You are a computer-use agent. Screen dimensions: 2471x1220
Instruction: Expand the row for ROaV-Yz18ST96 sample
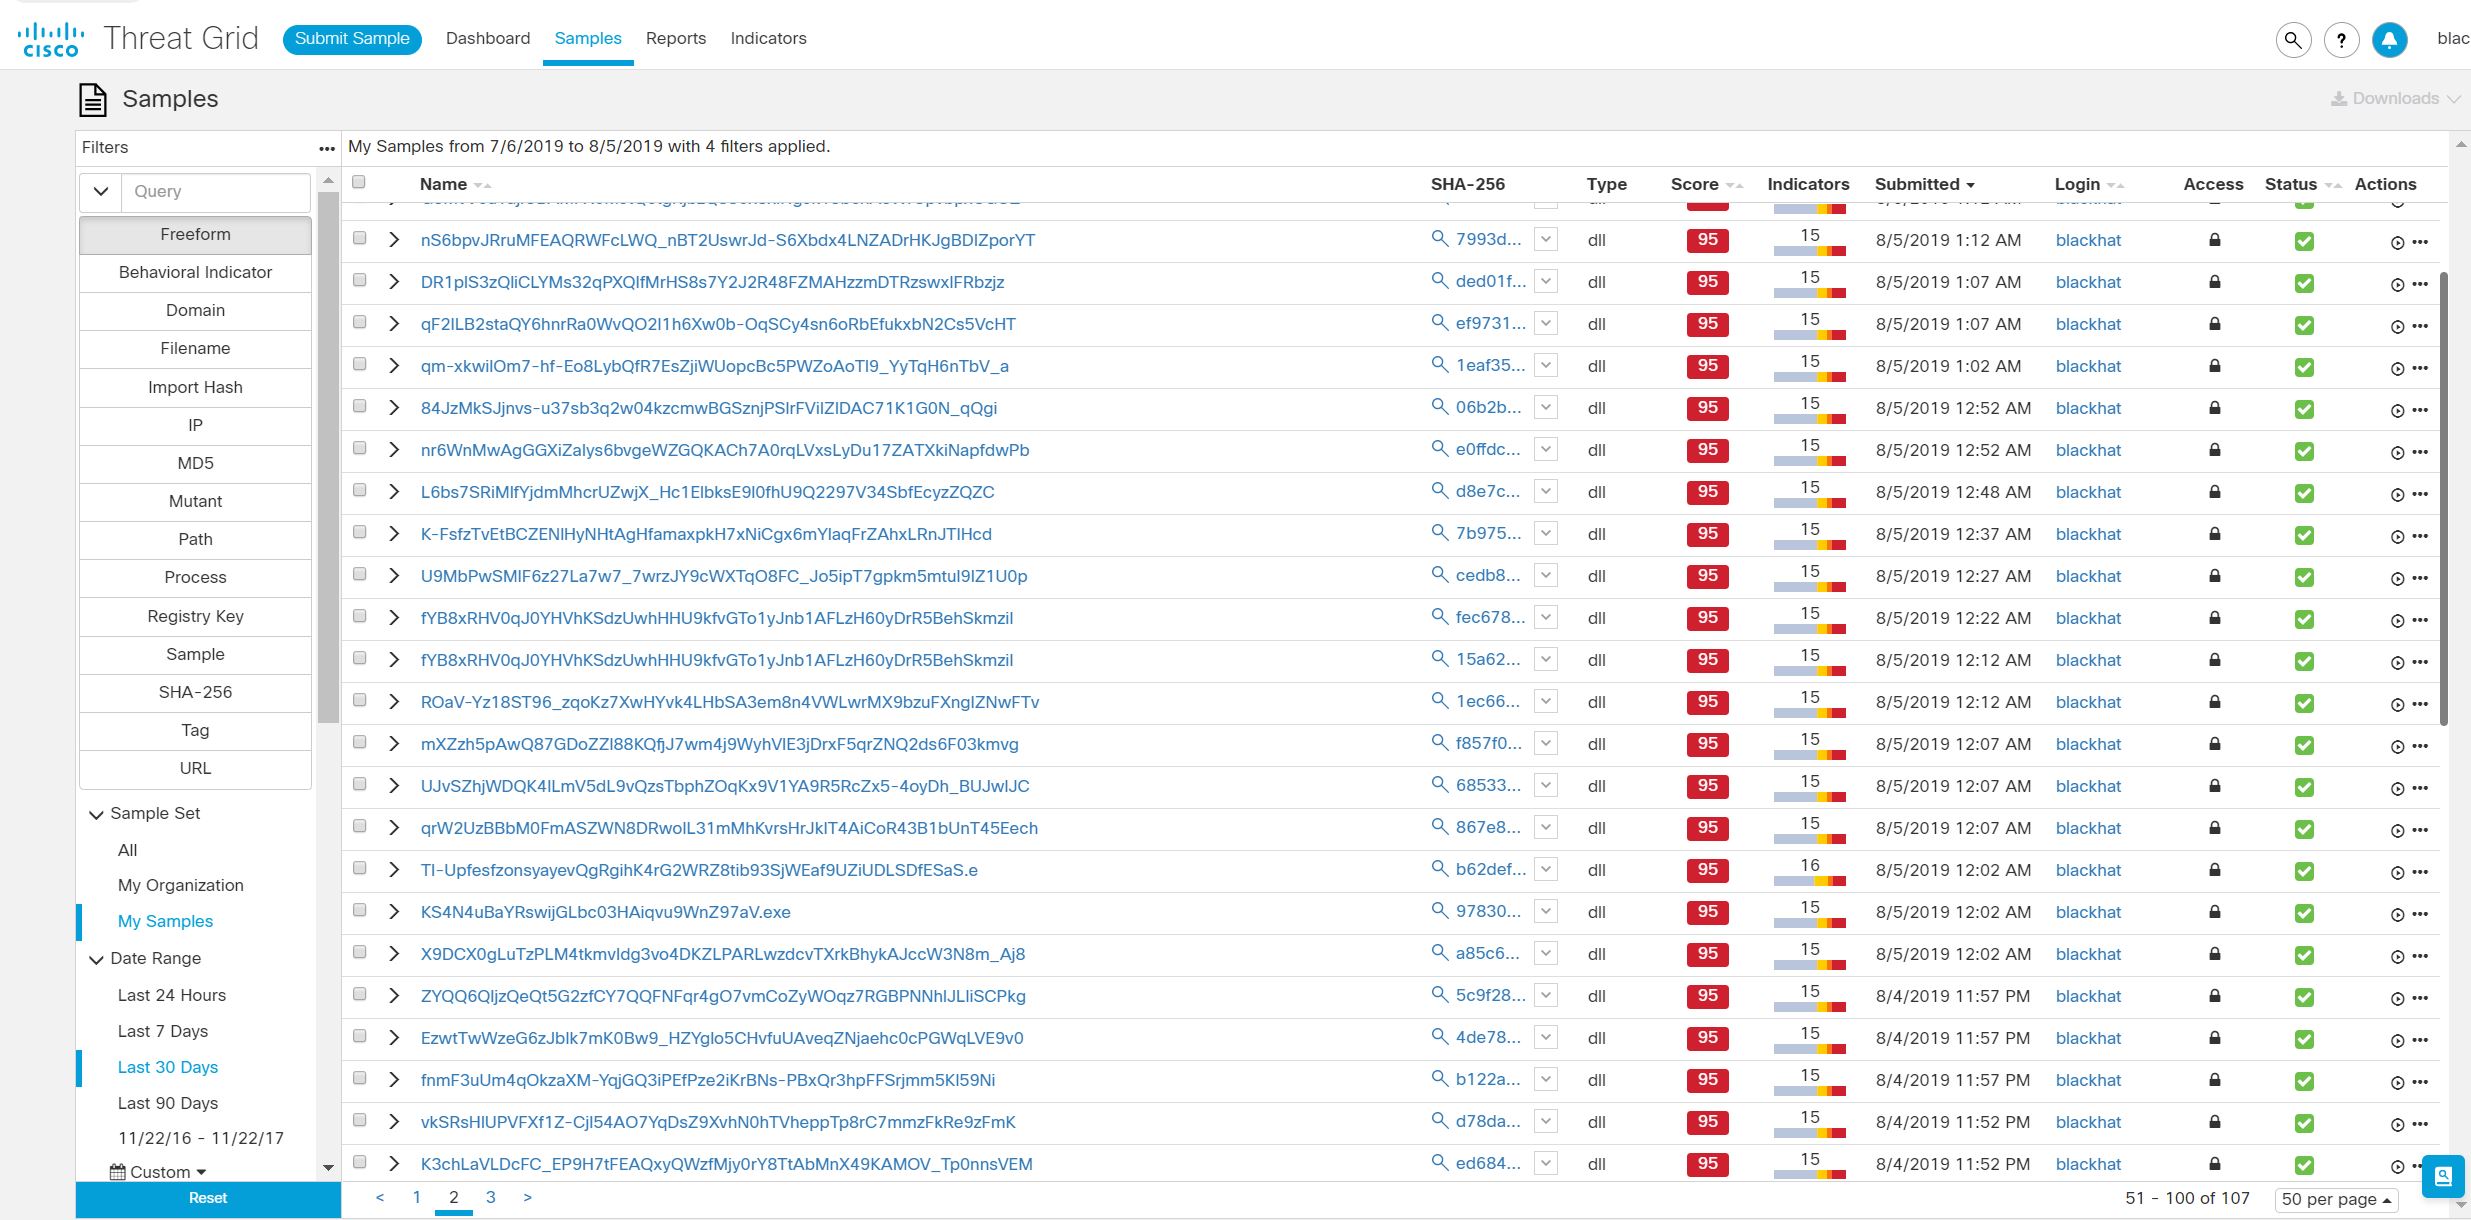(x=394, y=702)
